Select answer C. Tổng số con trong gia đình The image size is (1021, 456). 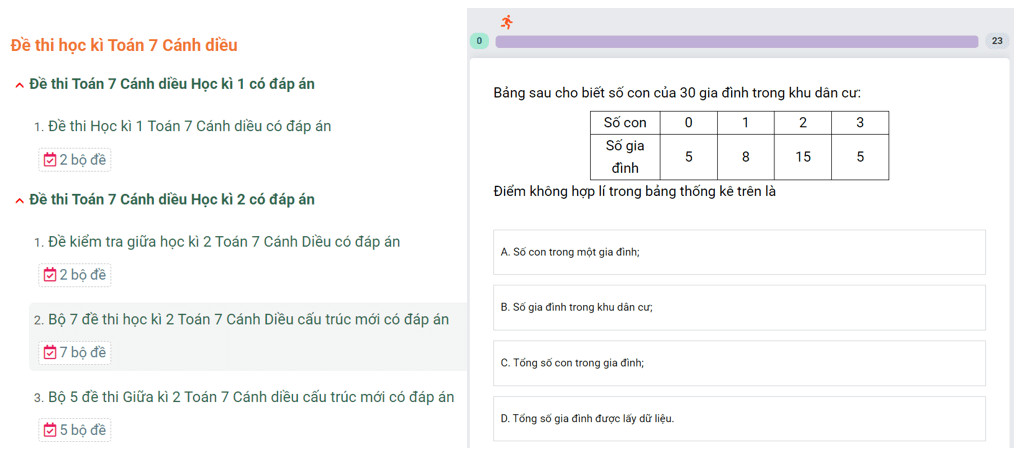[739, 363]
